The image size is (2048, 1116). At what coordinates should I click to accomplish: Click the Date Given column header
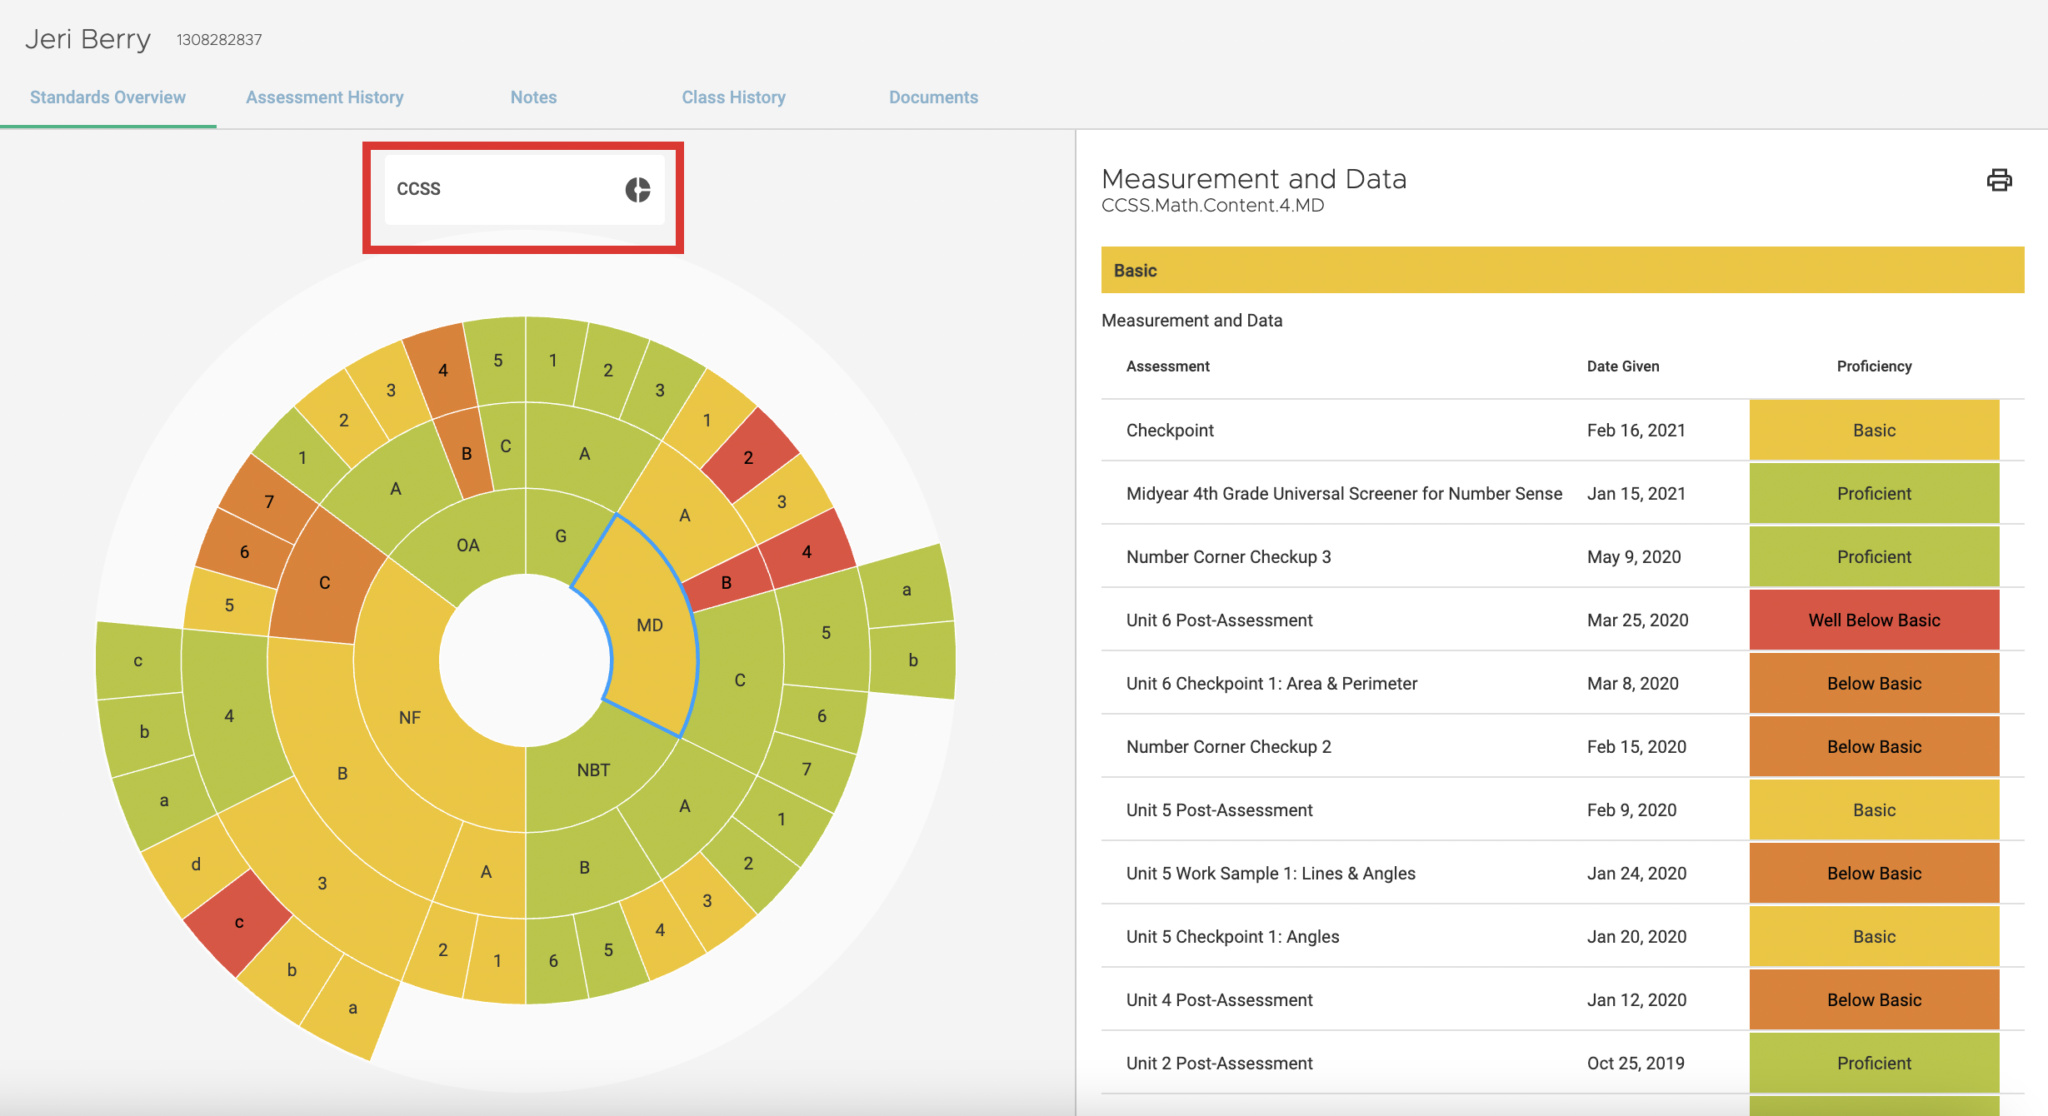pyautogui.click(x=1623, y=366)
